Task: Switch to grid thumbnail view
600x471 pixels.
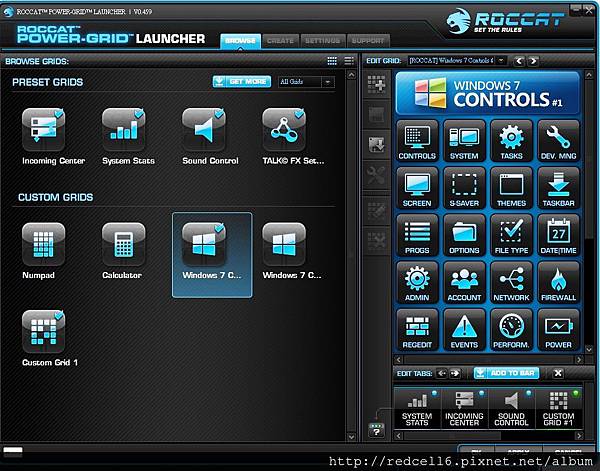Action: [x=332, y=61]
